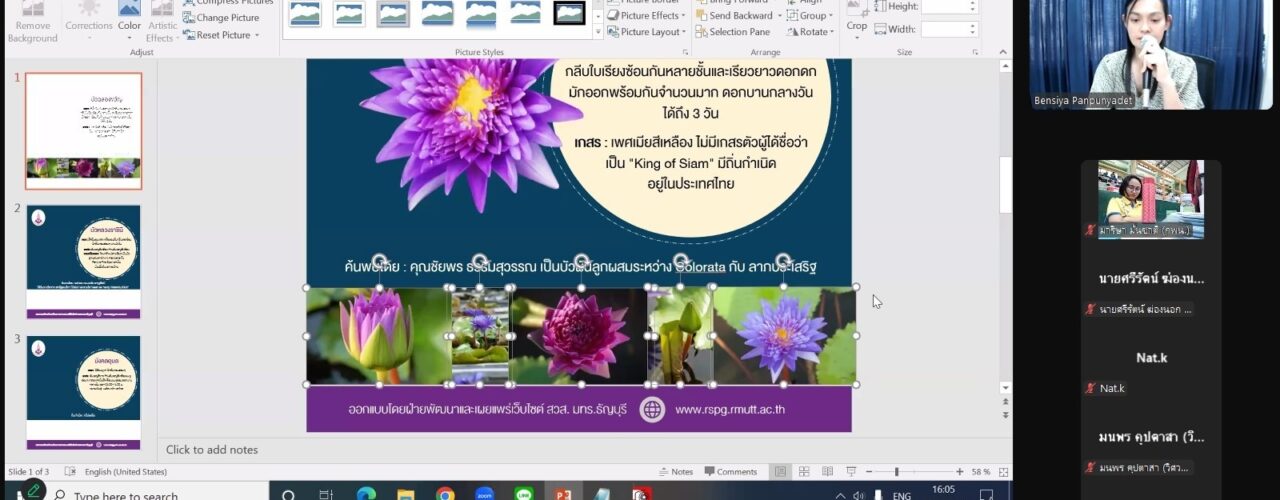Image resolution: width=1280 pixels, height=500 pixels.
Task: Go to next slide double-arrow button
Action: pyautogui.click(x=1005, y=414)
